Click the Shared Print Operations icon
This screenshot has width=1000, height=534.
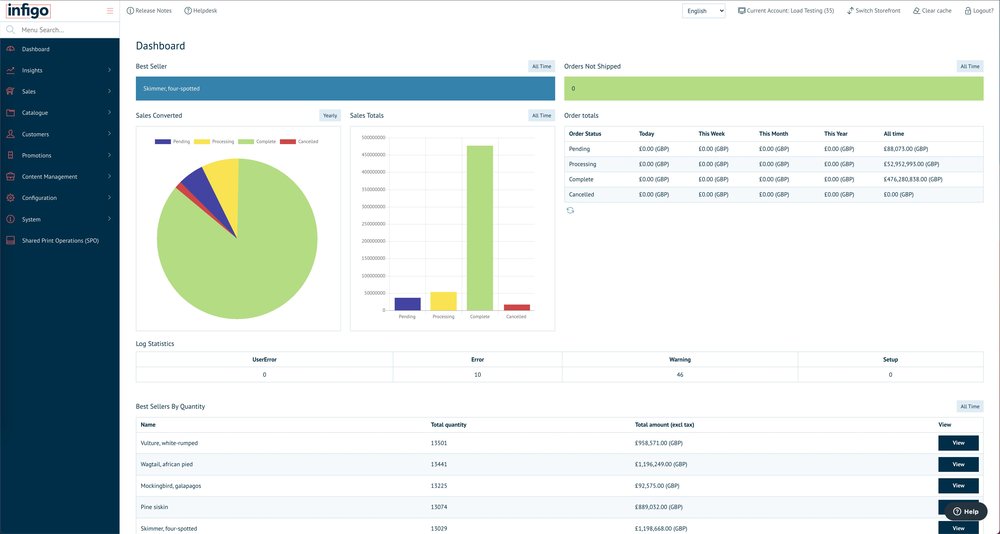pyautogui.click(x=10, y=241)
